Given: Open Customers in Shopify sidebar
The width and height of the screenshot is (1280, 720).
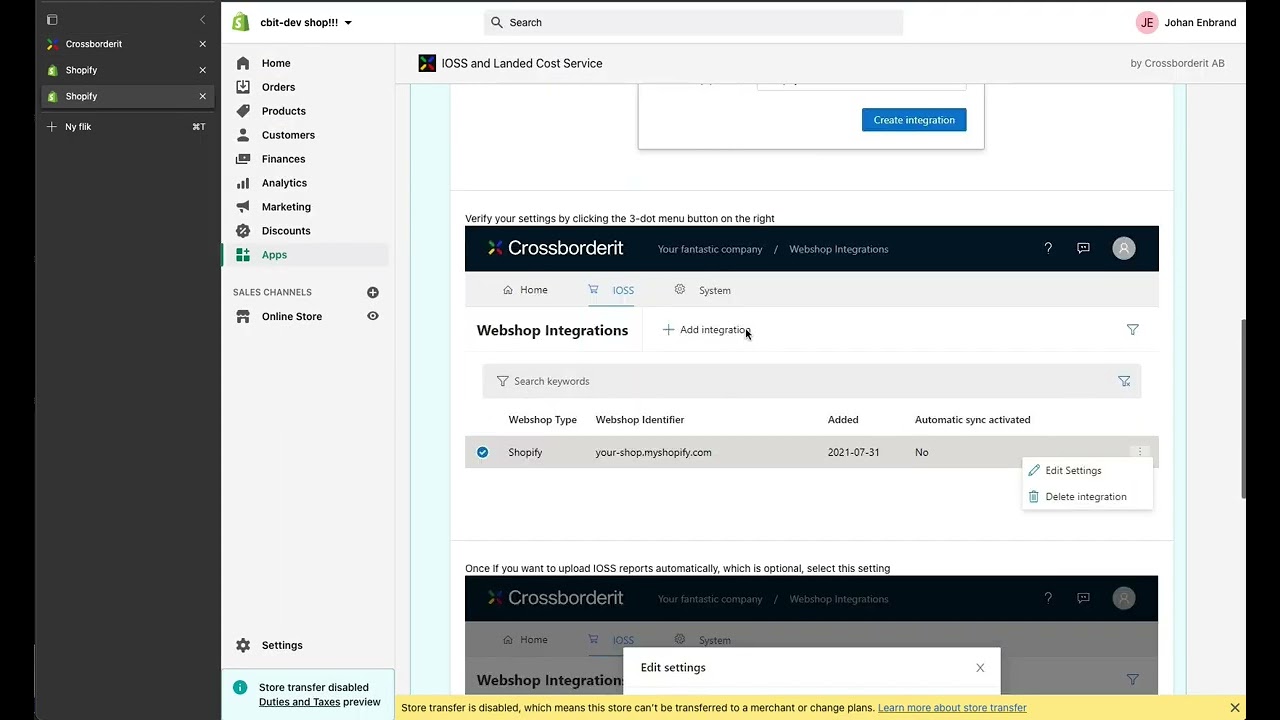Looking at the screenshot, I should [288, 135].
